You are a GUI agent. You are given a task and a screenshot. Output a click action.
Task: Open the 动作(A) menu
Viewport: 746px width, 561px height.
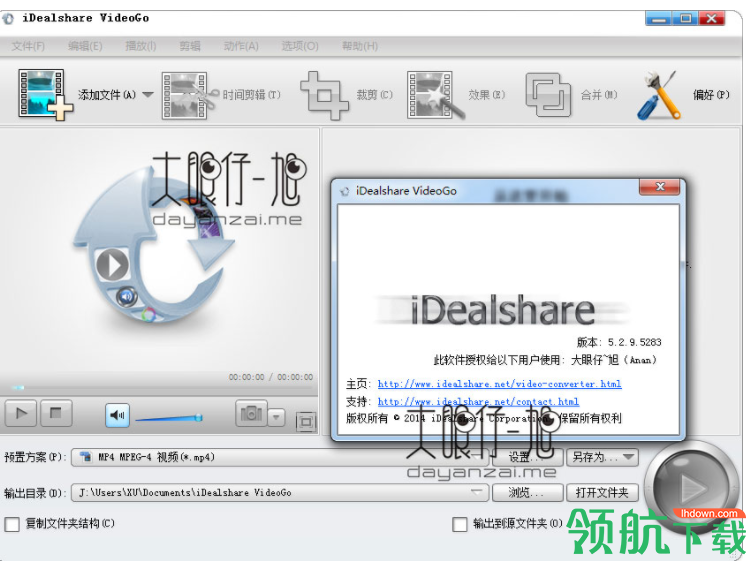tap(241, 46)
